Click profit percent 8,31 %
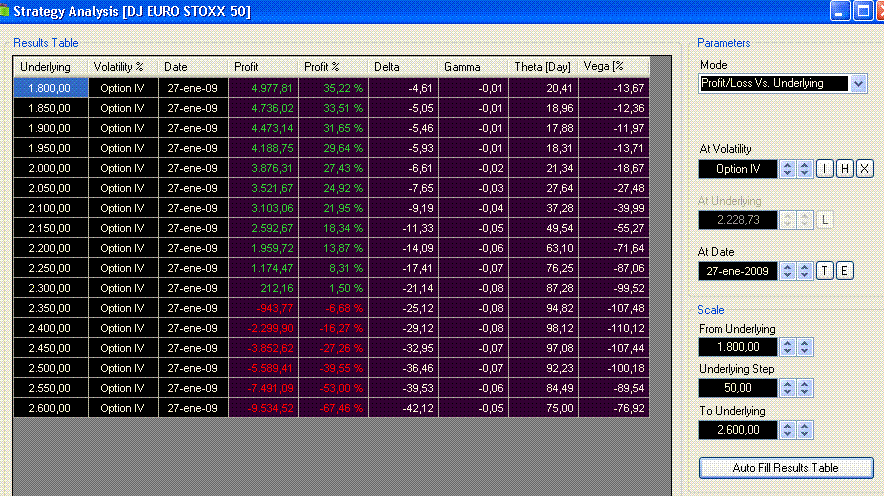Screen dimensions: 884x496 (333, 268)
